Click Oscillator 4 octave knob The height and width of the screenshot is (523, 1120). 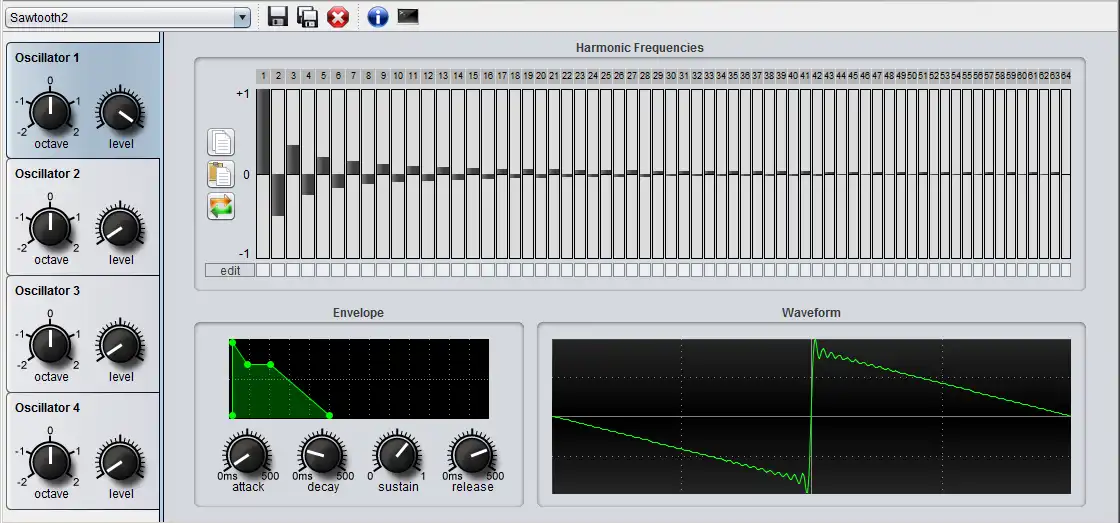point(51,462)
